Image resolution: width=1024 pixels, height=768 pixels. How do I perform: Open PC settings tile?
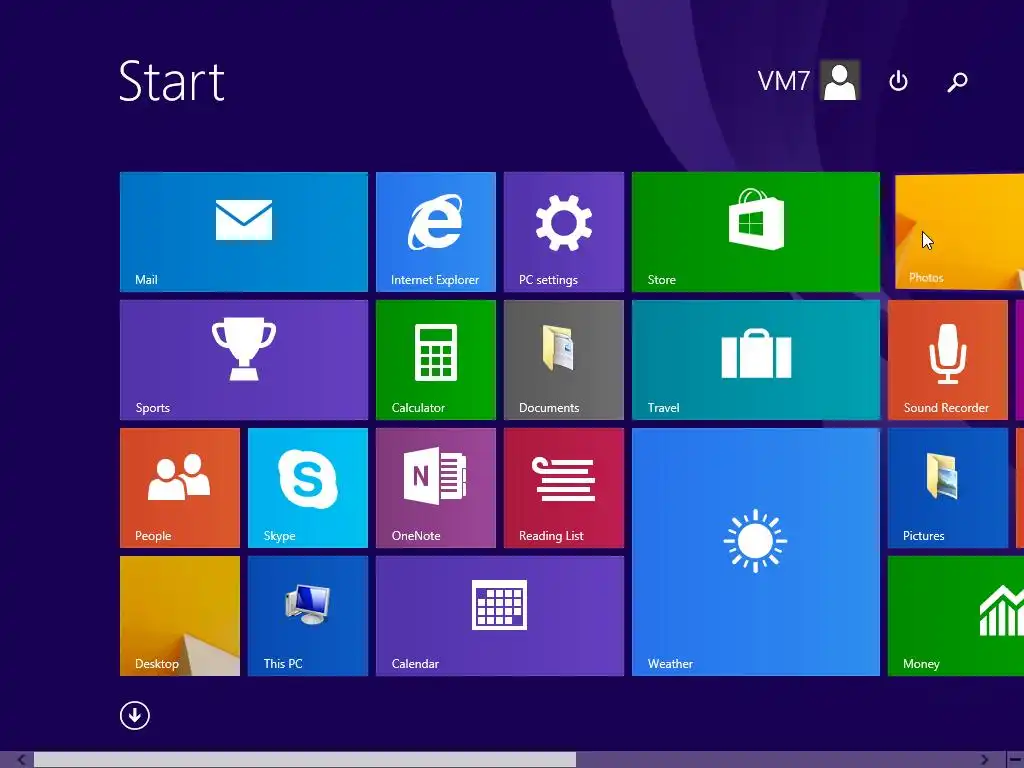tap(564, 232)
